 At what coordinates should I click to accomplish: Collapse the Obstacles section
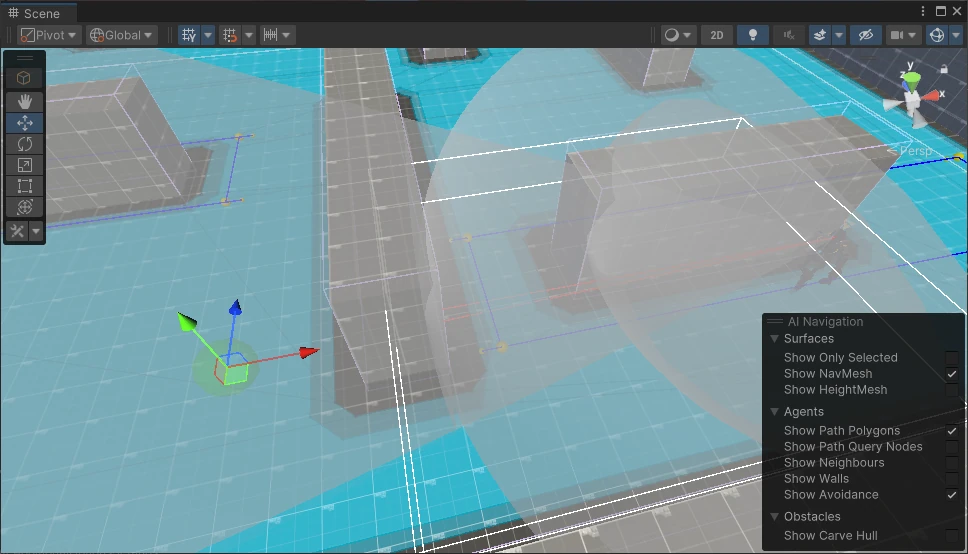(774, 516)
